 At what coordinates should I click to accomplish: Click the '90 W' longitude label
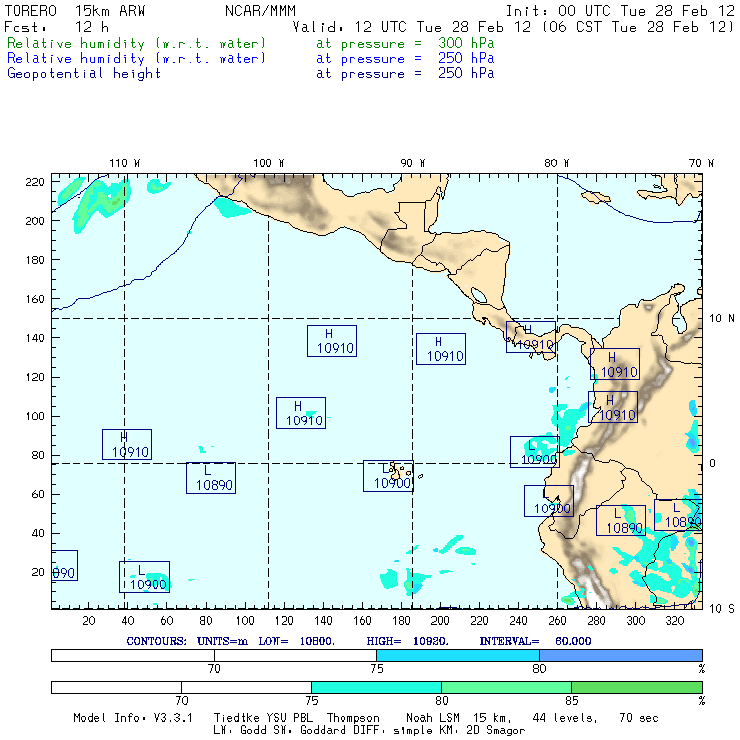412,163
